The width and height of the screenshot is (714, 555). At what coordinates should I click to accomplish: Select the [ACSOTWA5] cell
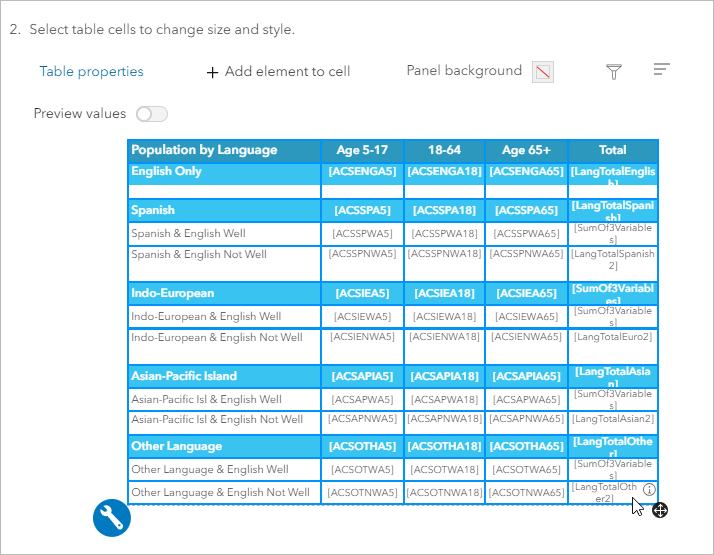coord(362,469)
